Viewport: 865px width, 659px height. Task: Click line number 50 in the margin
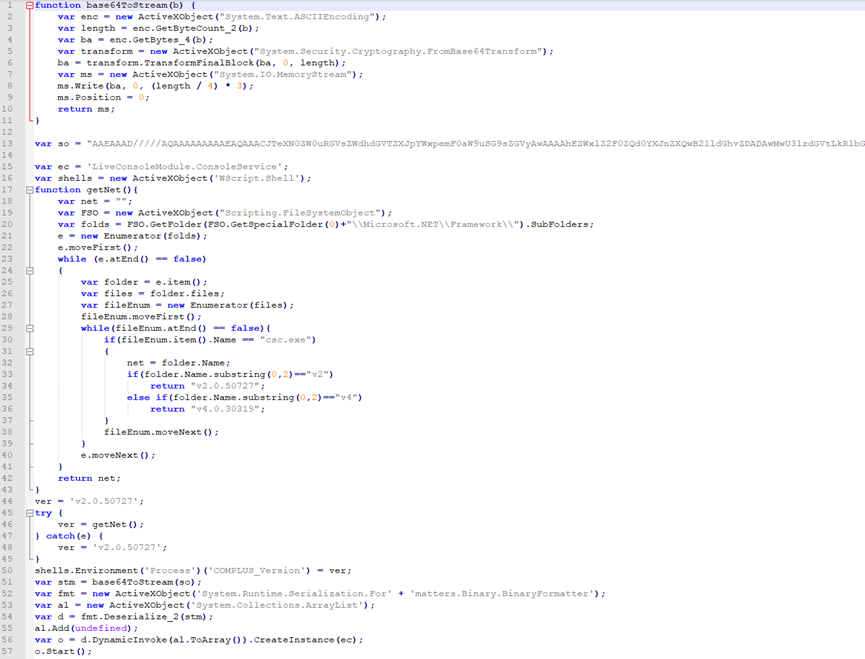pos(7,570)
